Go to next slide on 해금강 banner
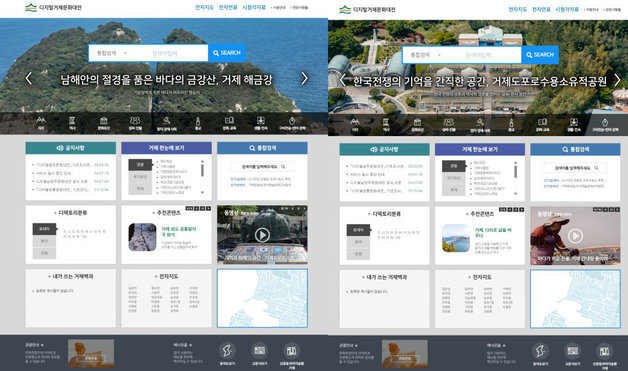The height and width of the screenshot is (371, 628). [304, 78]
